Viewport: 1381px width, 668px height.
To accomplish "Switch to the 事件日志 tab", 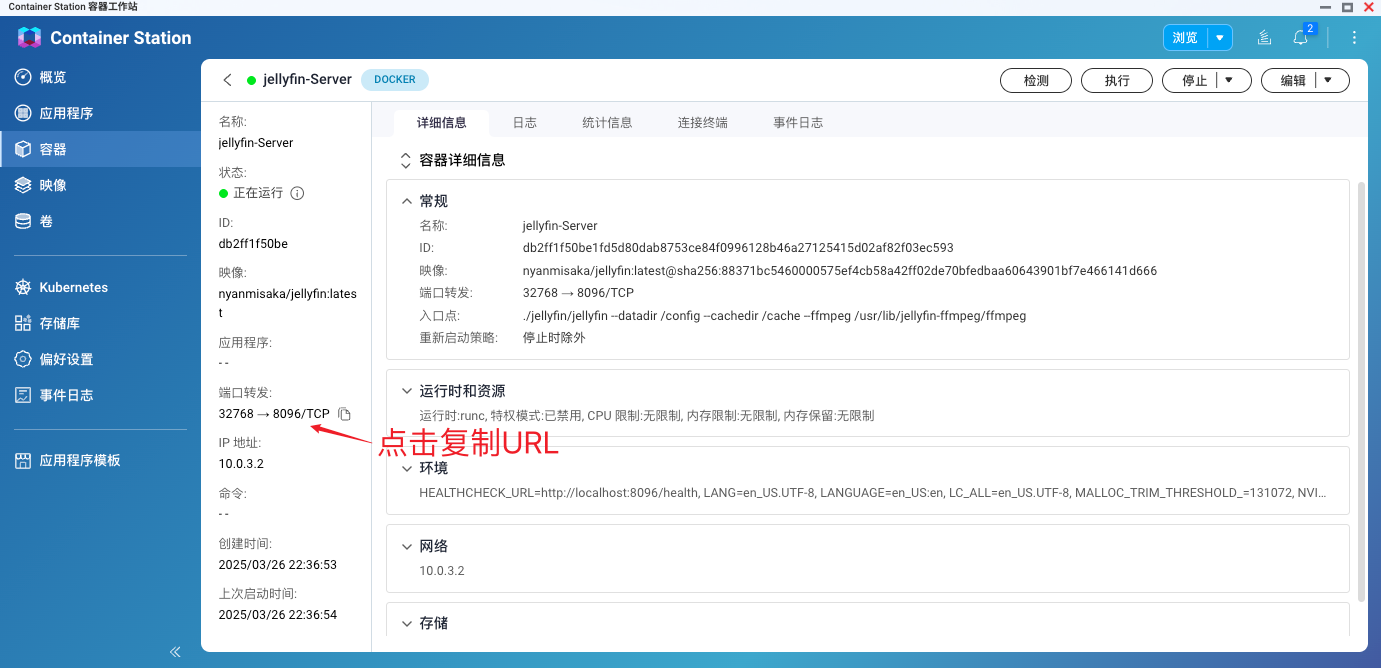I will tap(798, 123).
